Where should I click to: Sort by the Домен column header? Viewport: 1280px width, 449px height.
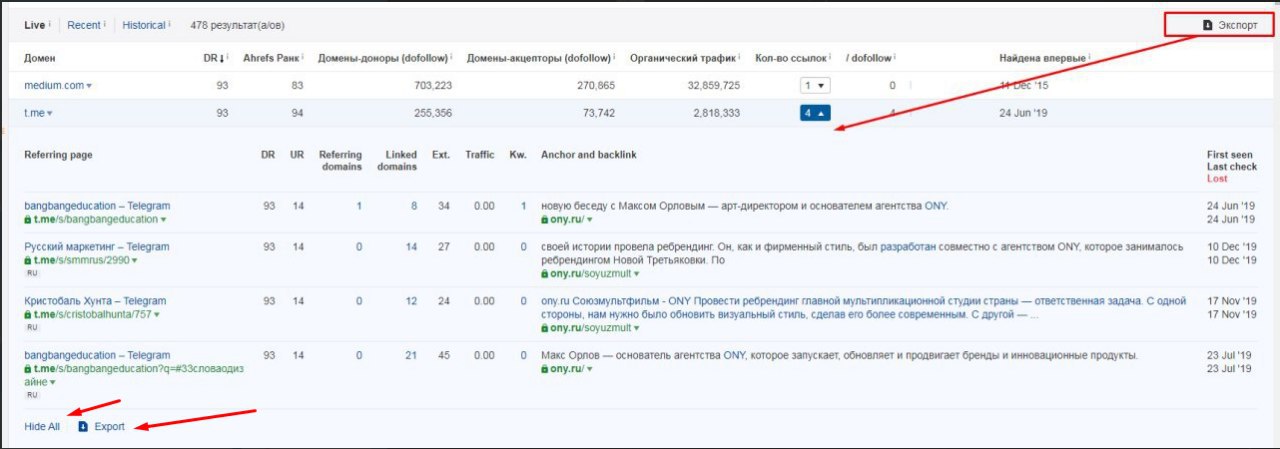40,58
